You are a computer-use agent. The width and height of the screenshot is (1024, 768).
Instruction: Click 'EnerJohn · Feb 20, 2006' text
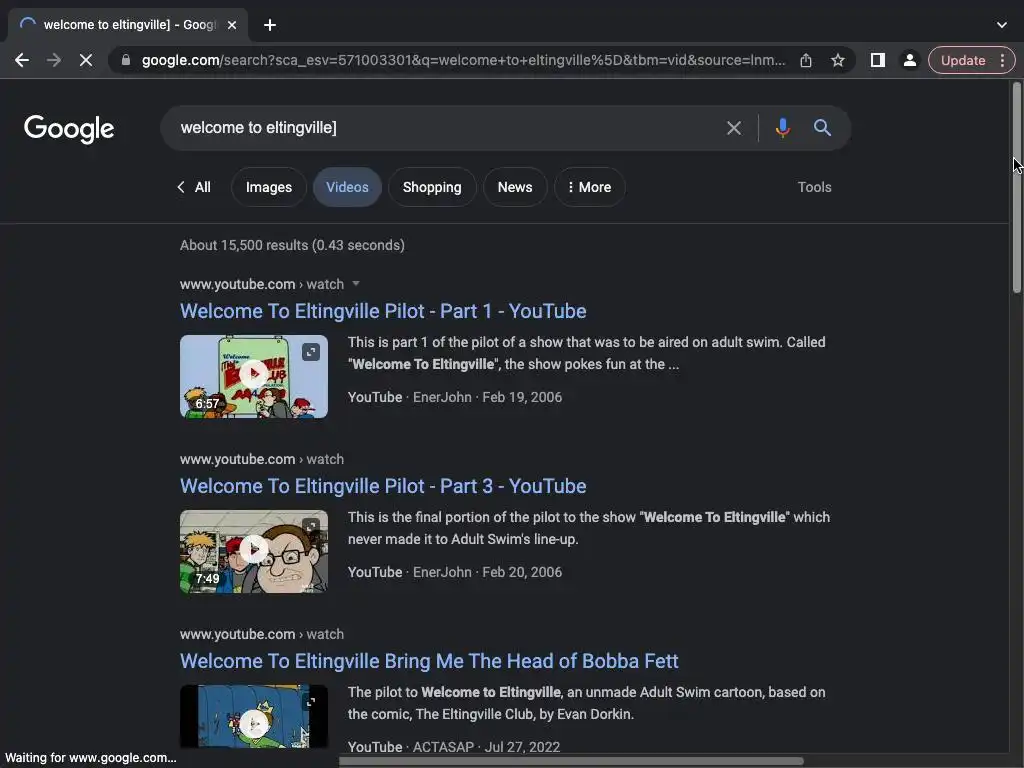(487, 572)
